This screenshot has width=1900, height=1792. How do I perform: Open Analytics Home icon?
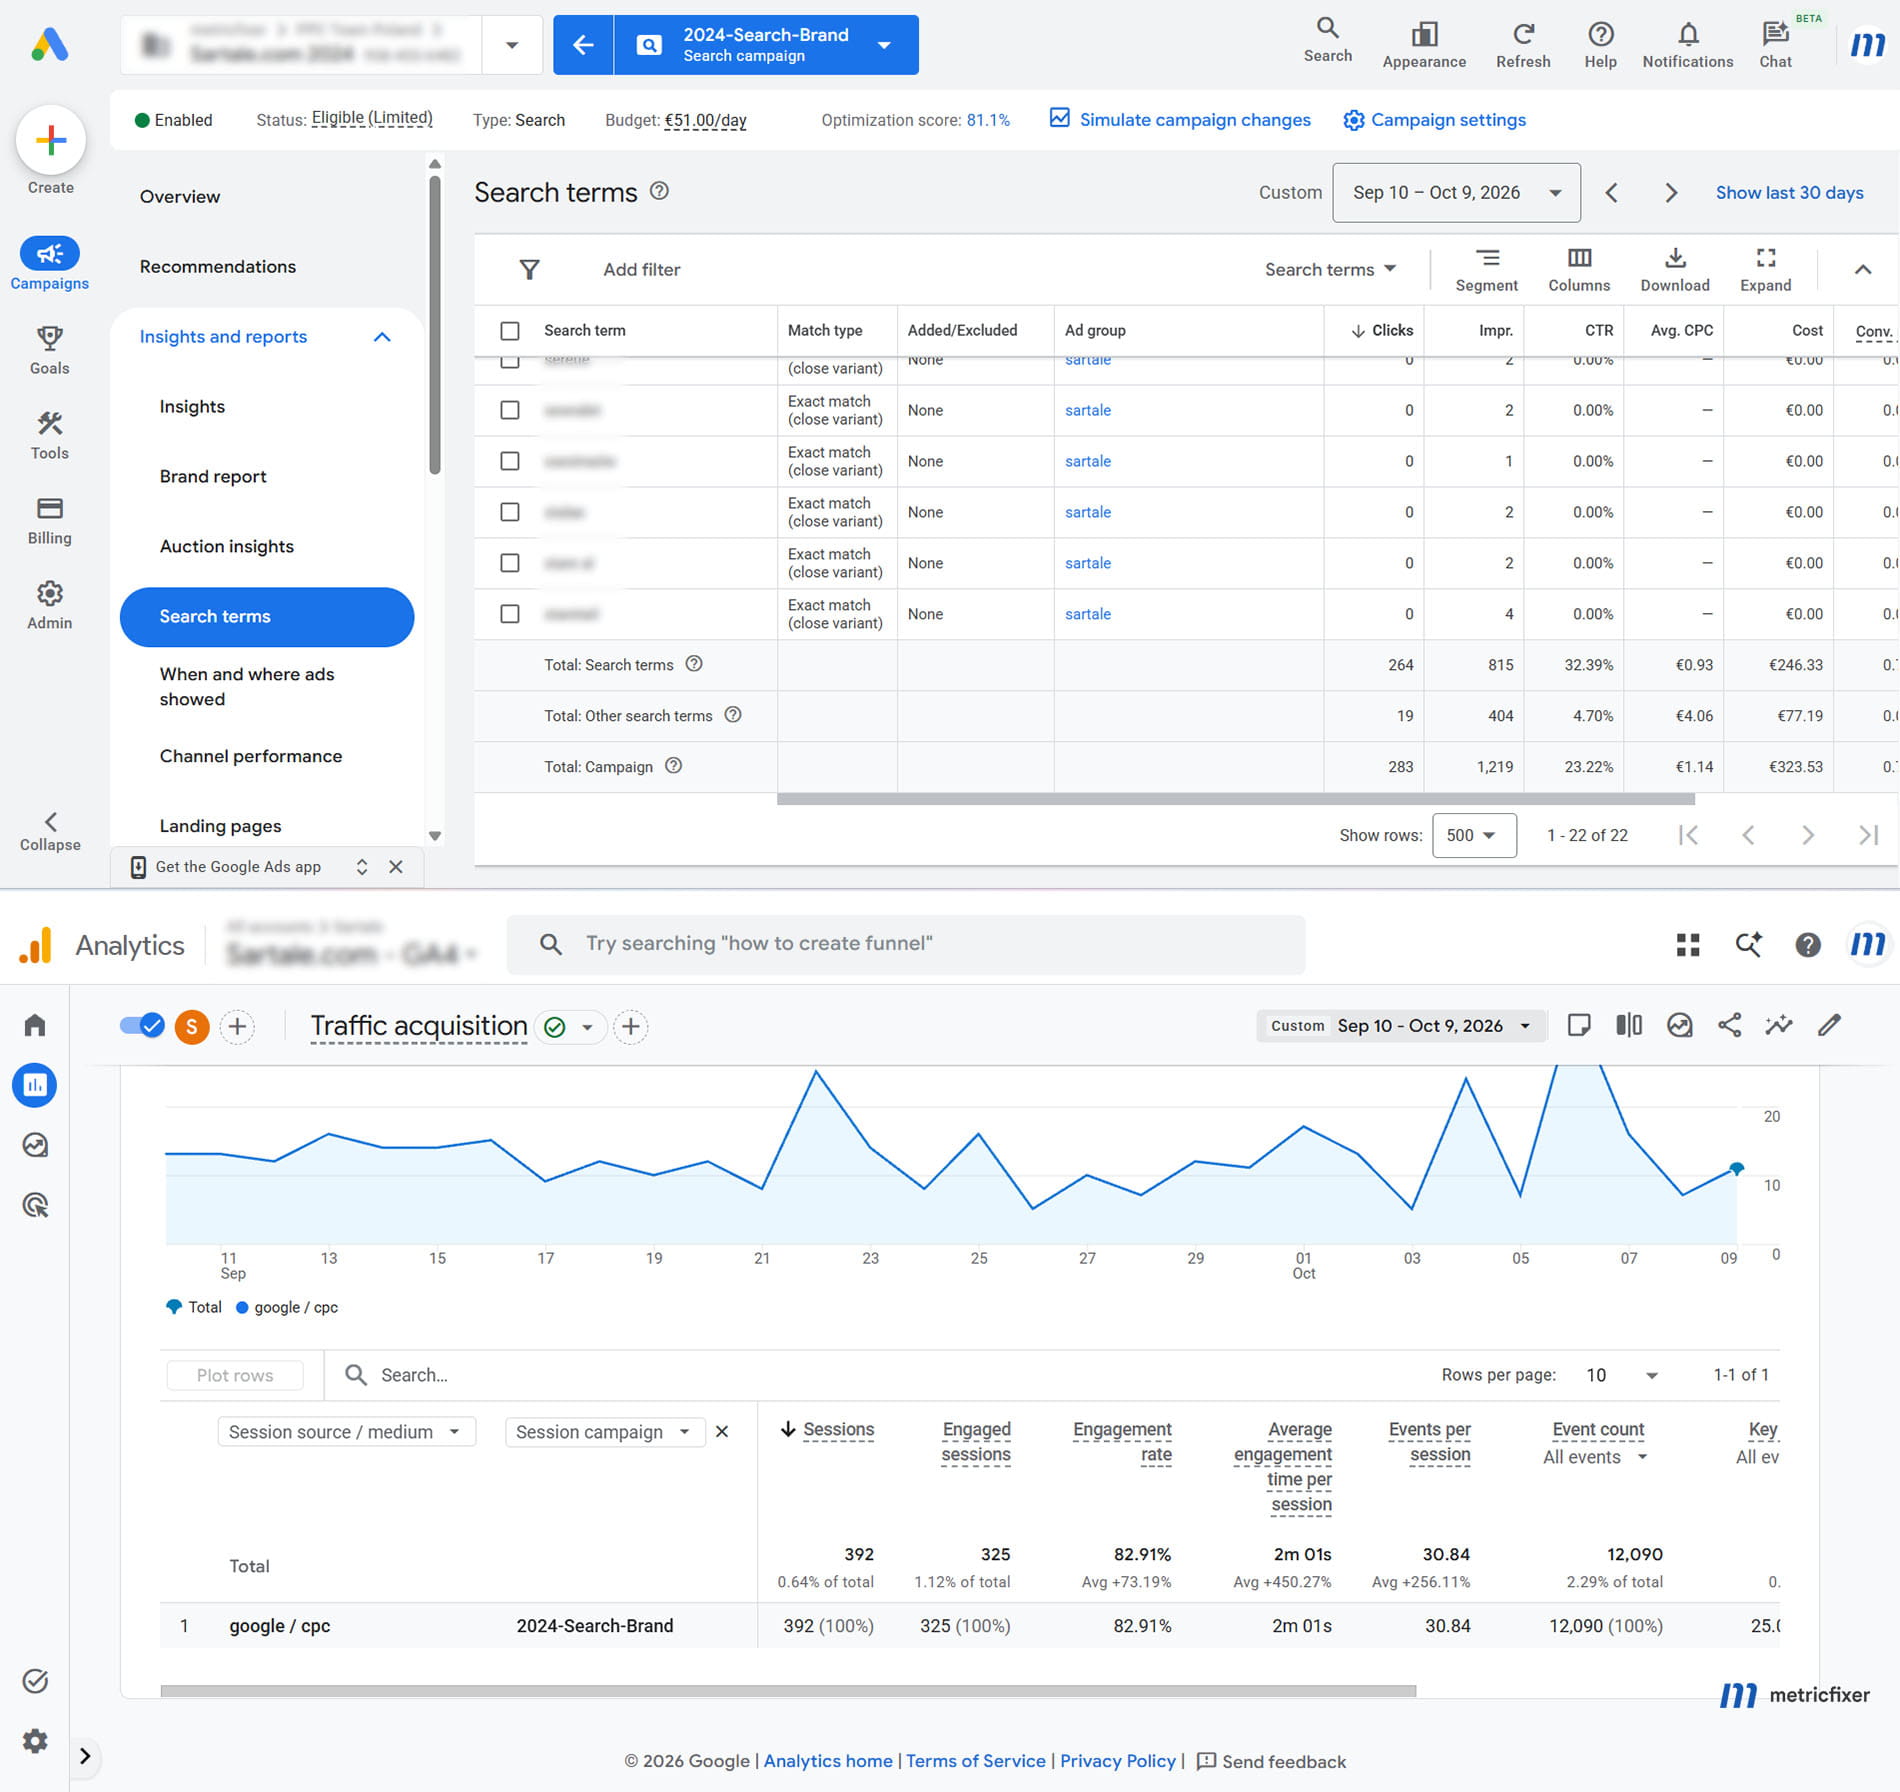tap(35, 1025)
